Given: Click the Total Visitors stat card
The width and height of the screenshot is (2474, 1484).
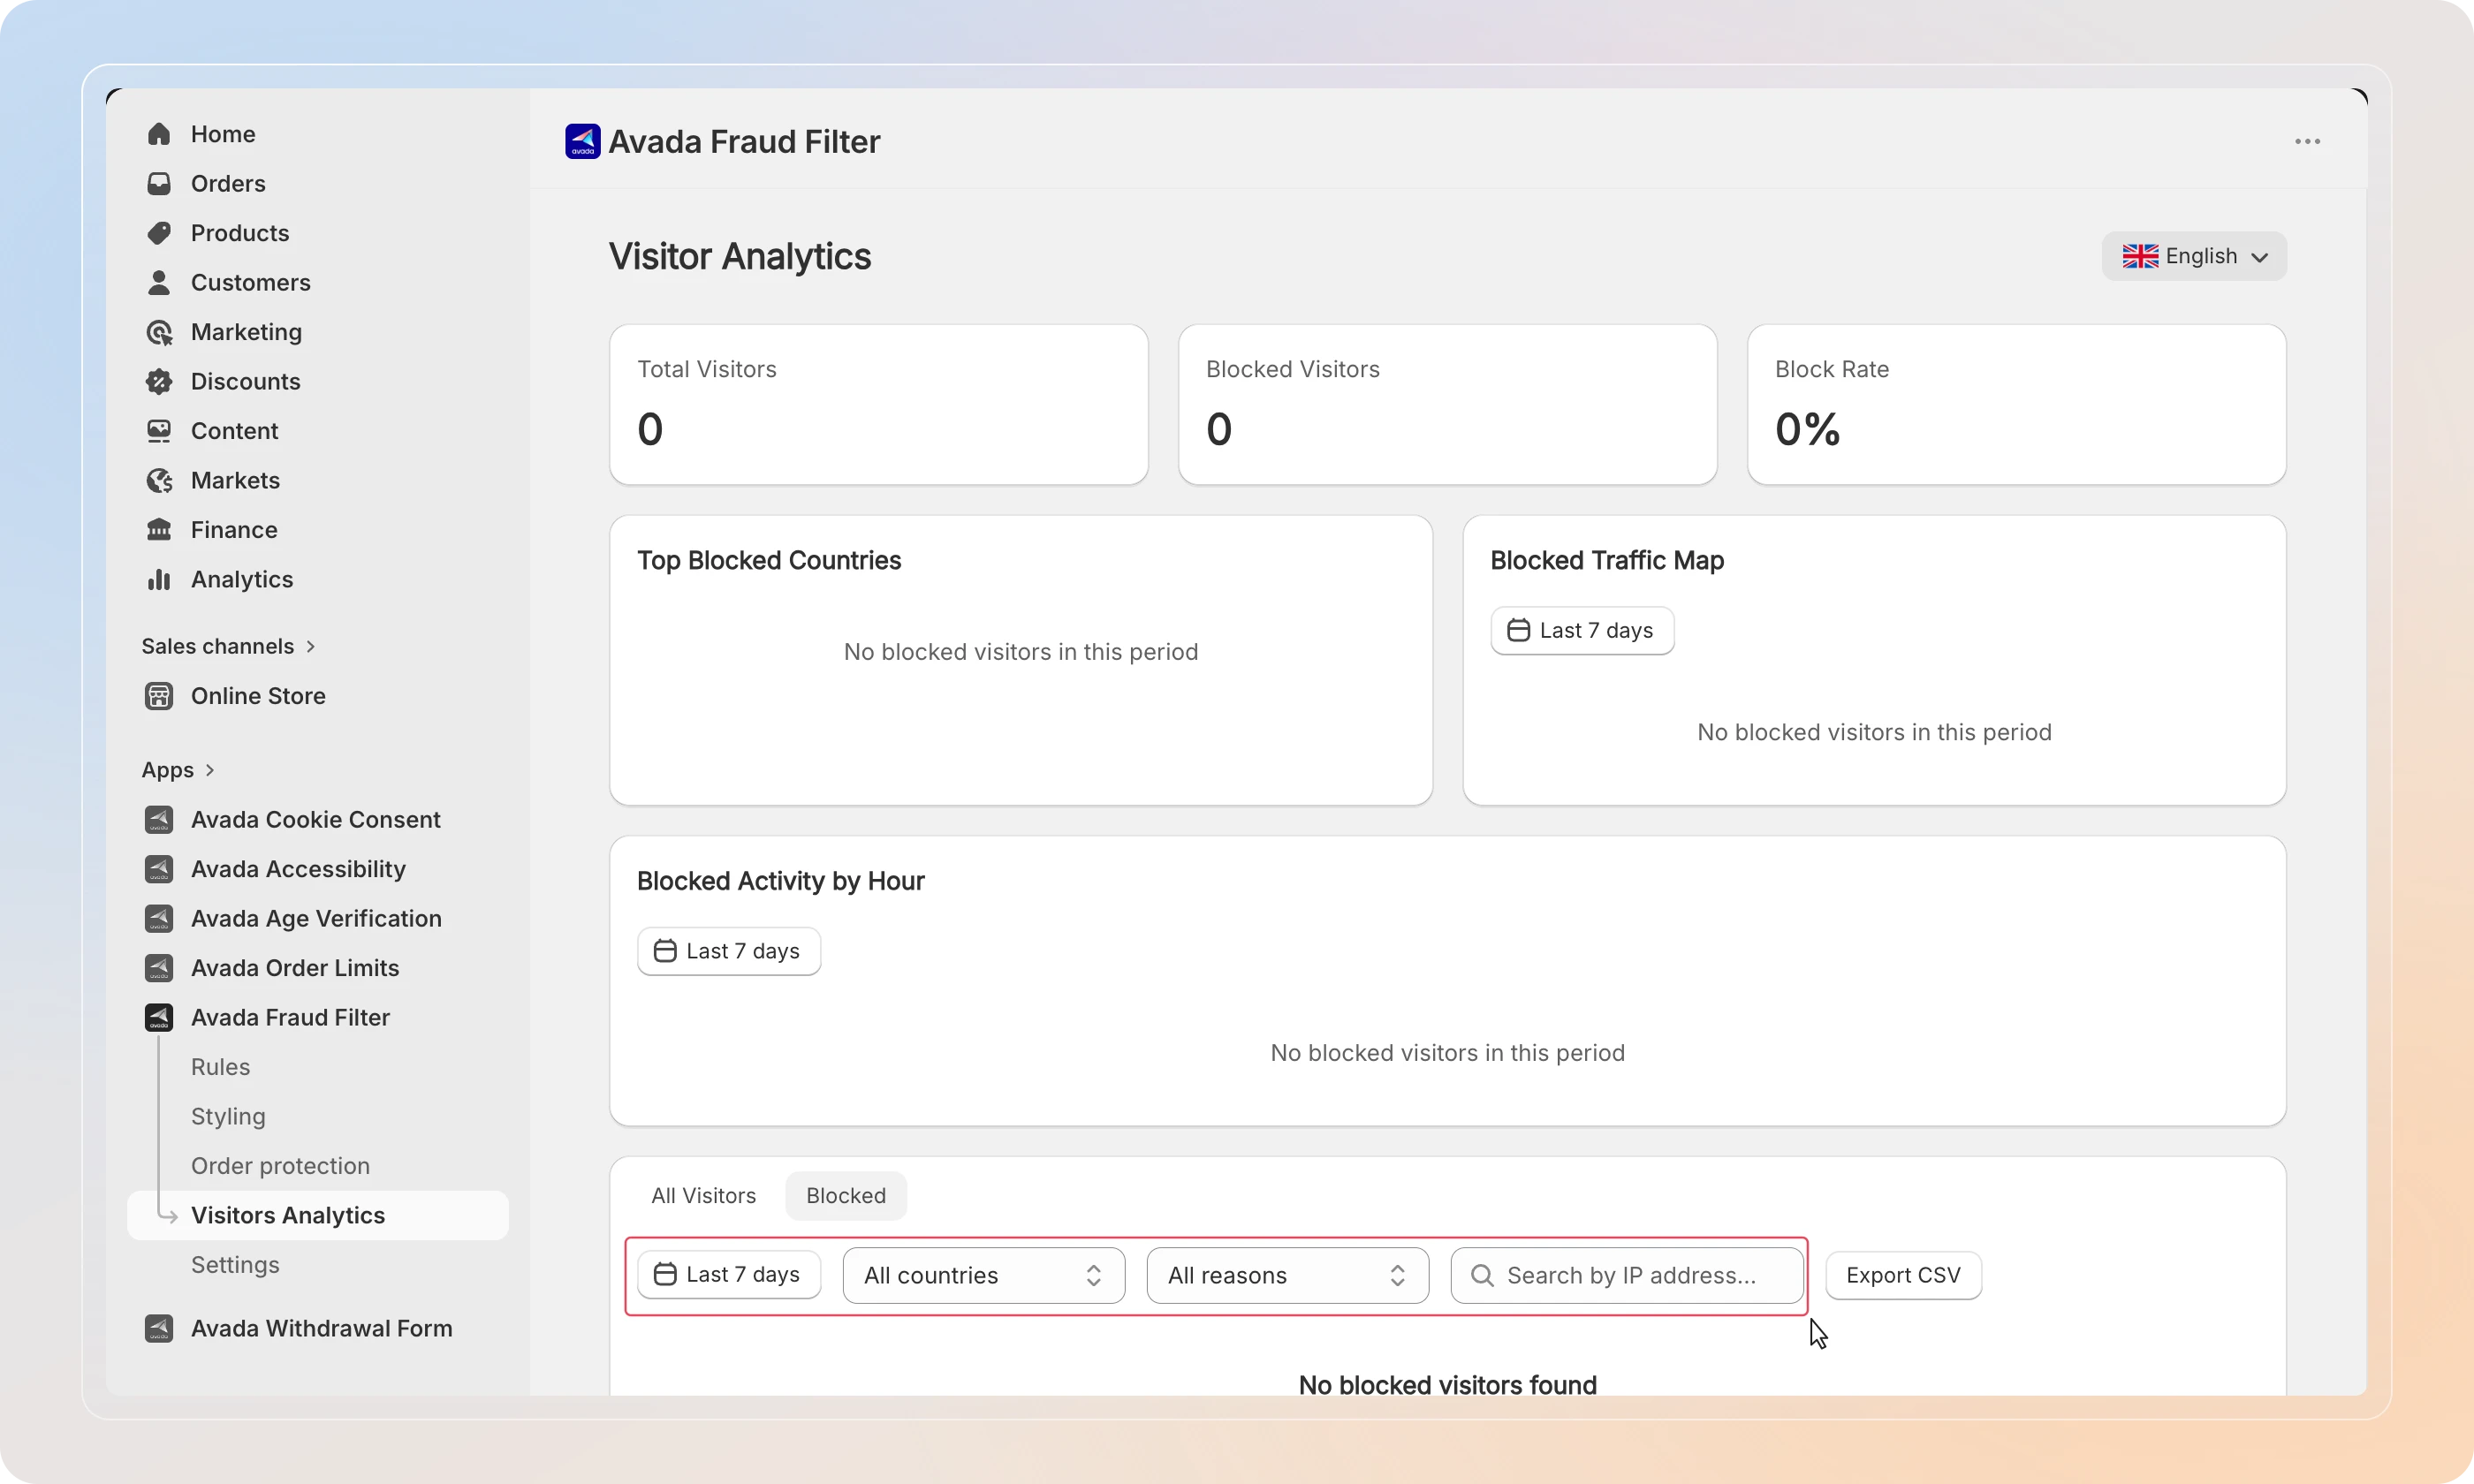Looking at the screenshot, I should 879,404.
